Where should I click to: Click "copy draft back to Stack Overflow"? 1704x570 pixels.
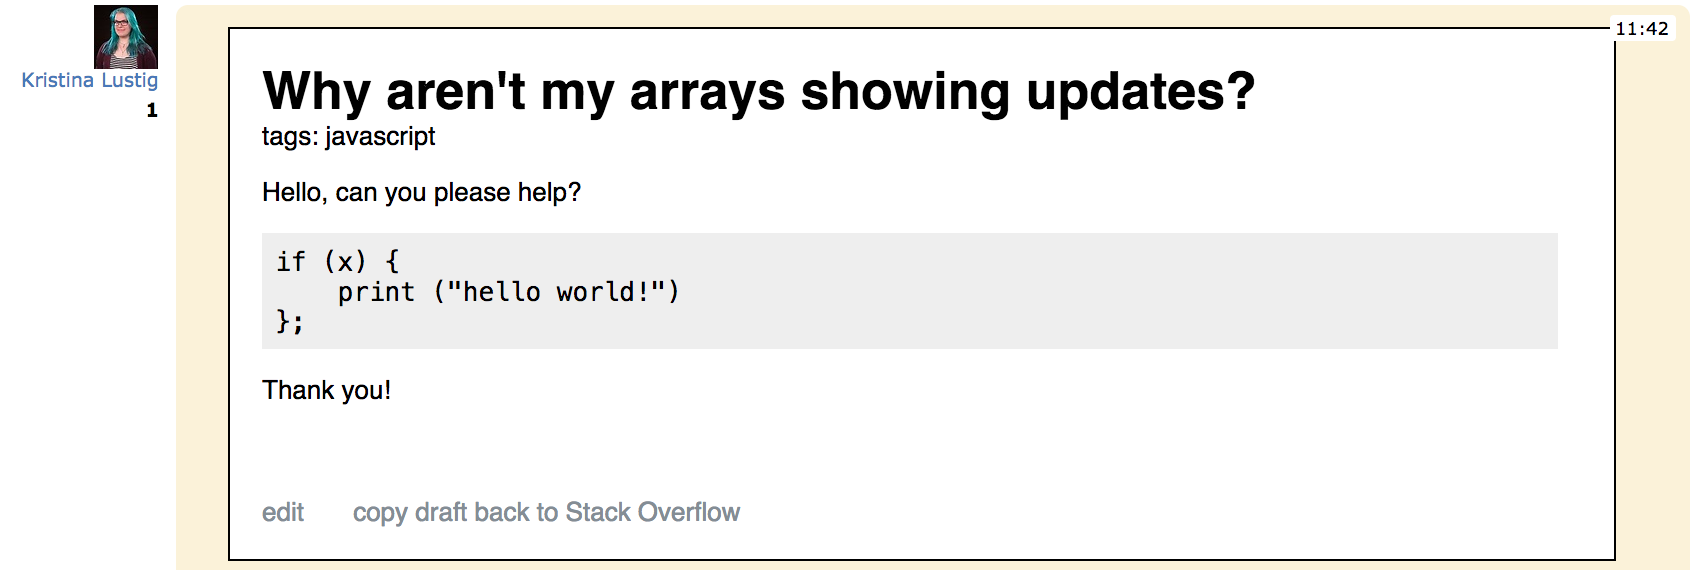[x=546, y=512]
